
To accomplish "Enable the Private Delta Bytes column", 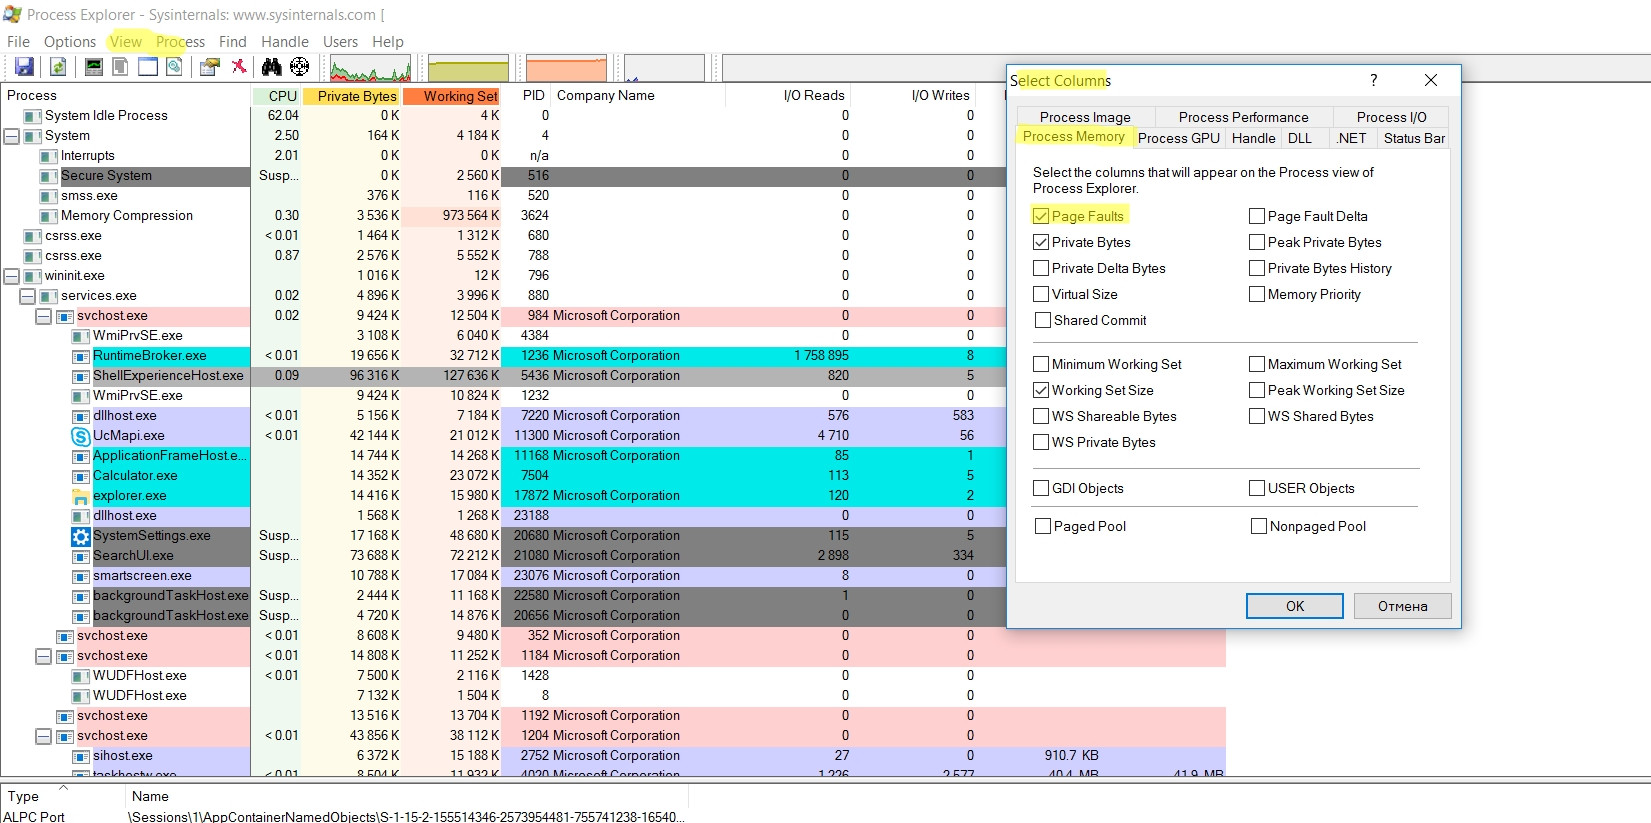I will pyautogui.click(x=1041, y=268).
